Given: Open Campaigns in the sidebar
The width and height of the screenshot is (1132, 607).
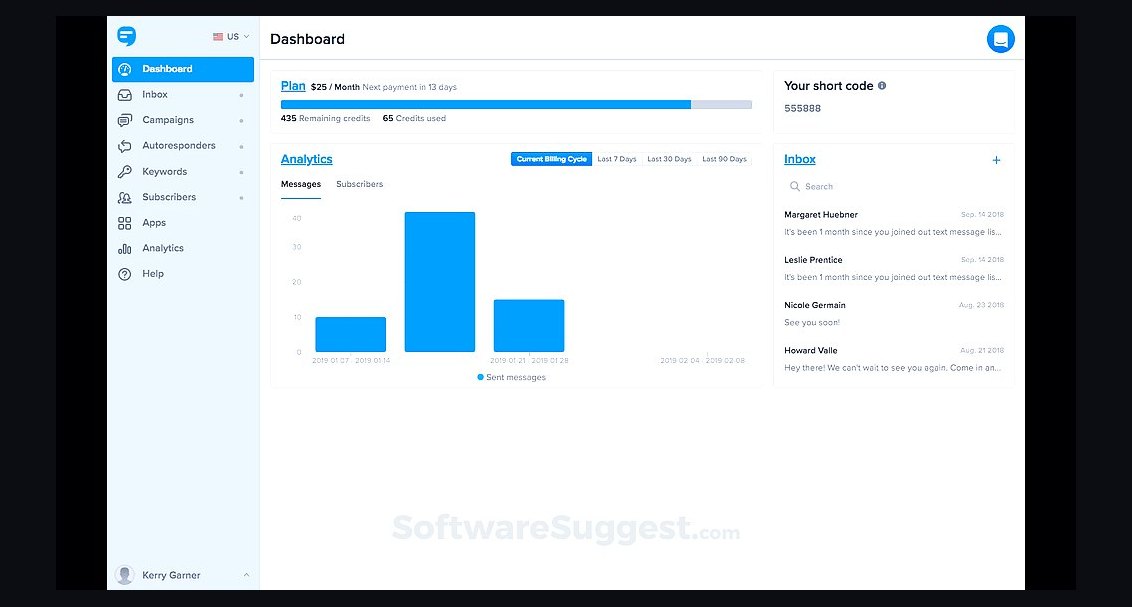Looking at the screenshot, I should [x=183, y=120].
